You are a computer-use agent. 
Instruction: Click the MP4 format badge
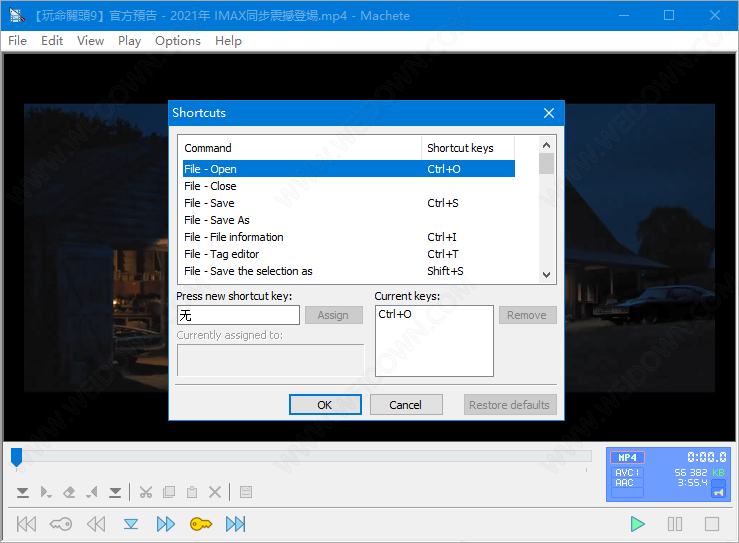[x=627, y=458]
